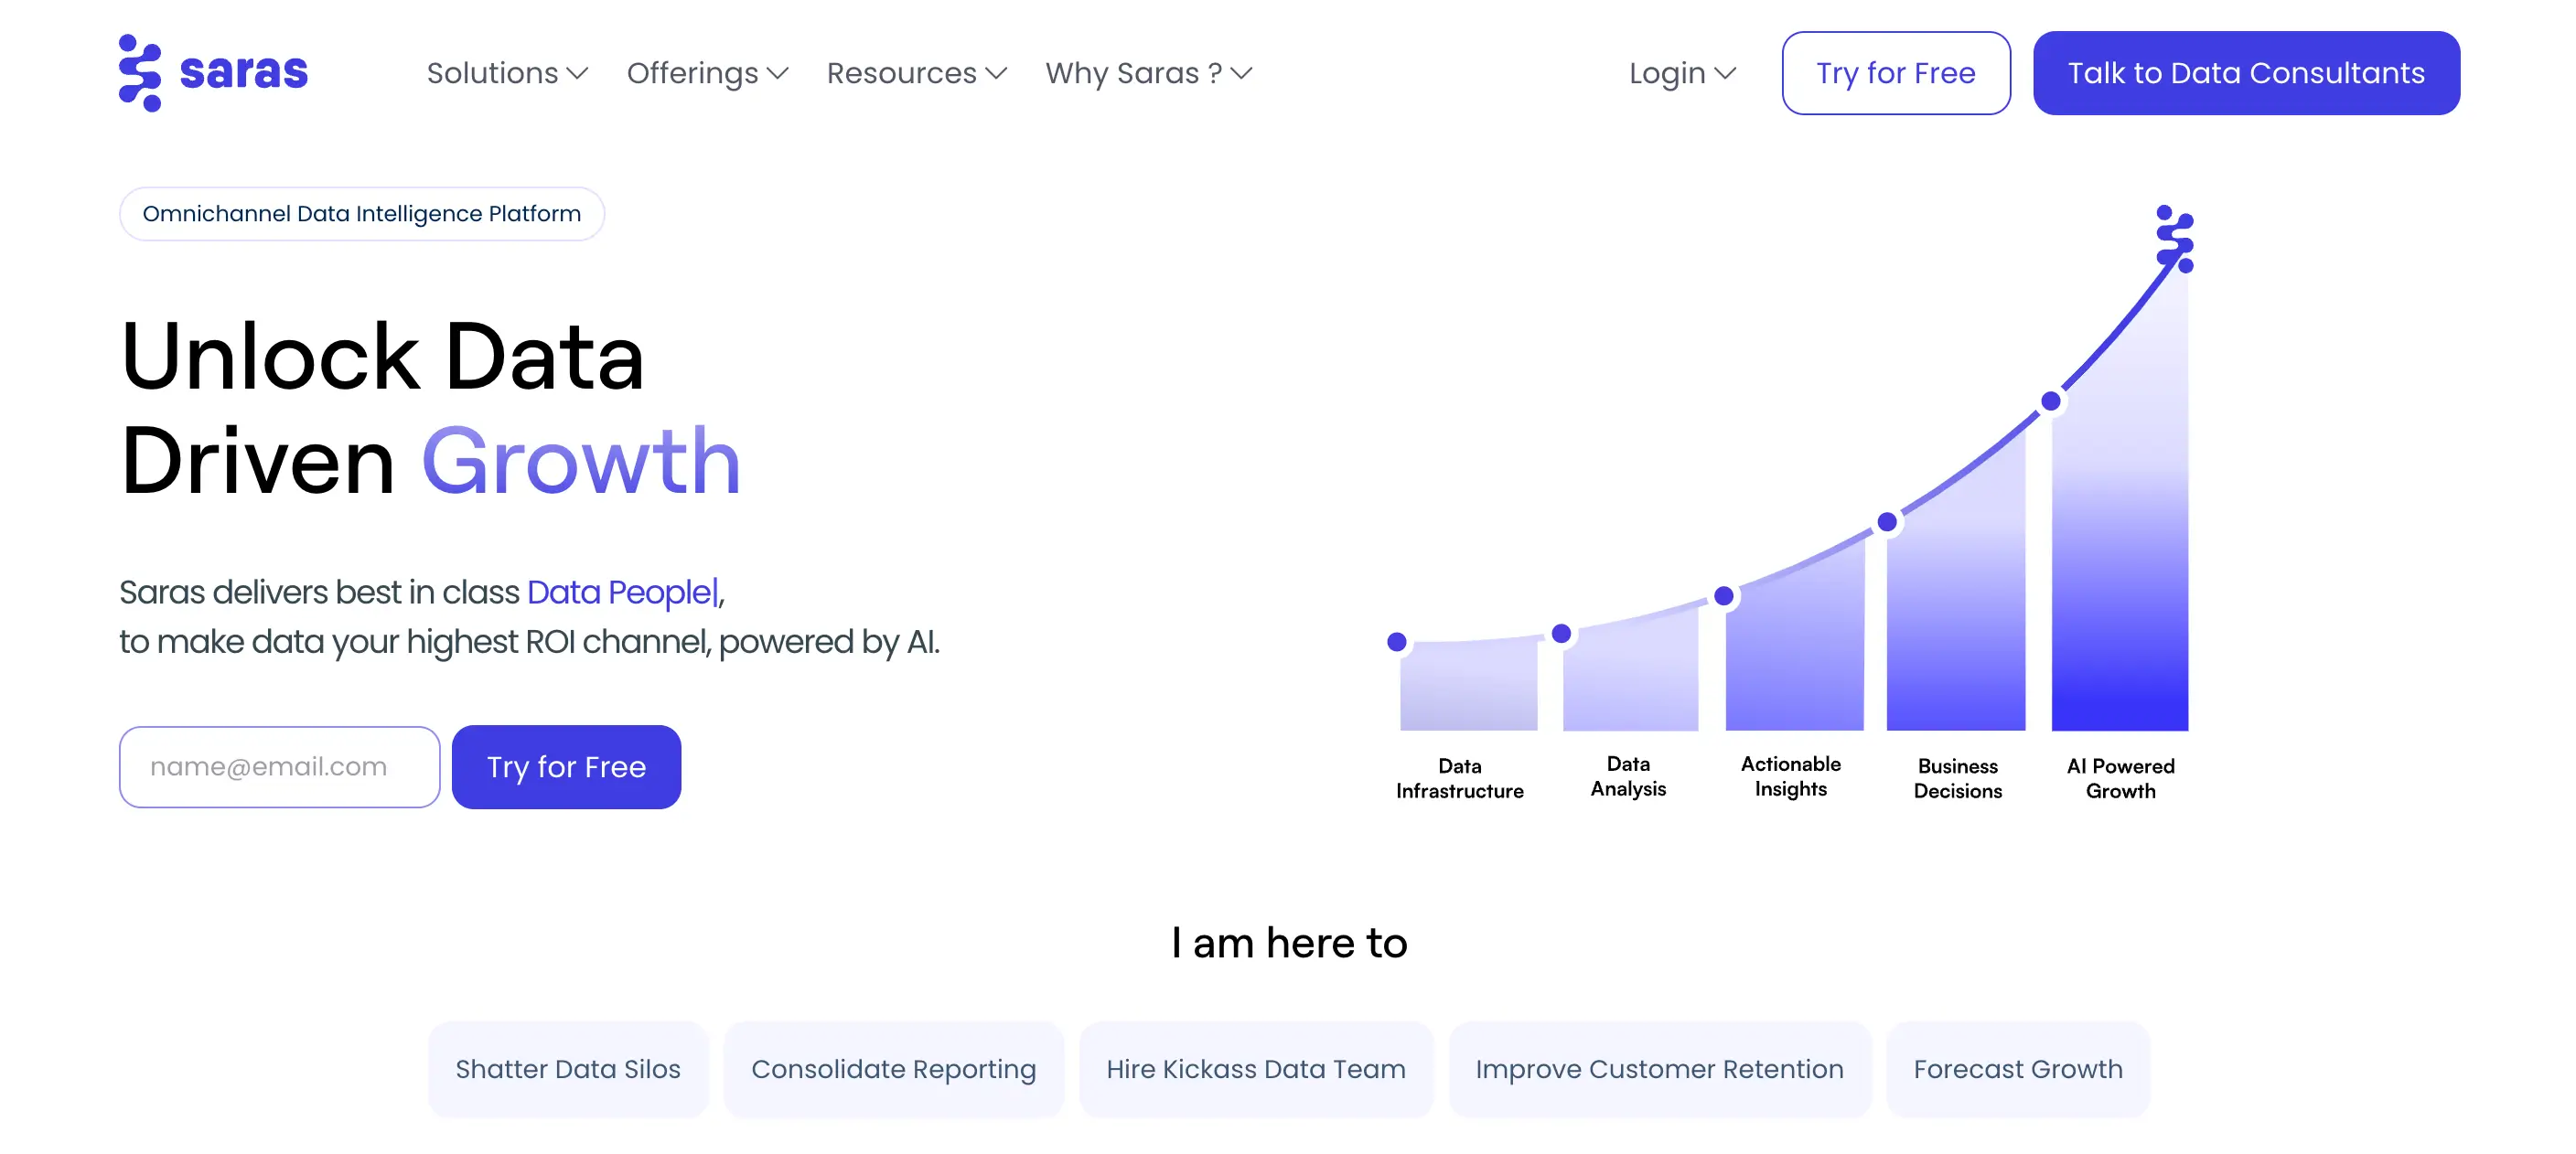2576x1154 pixels.
Task: Open the Login dropdown
Action: [1682, 73]
